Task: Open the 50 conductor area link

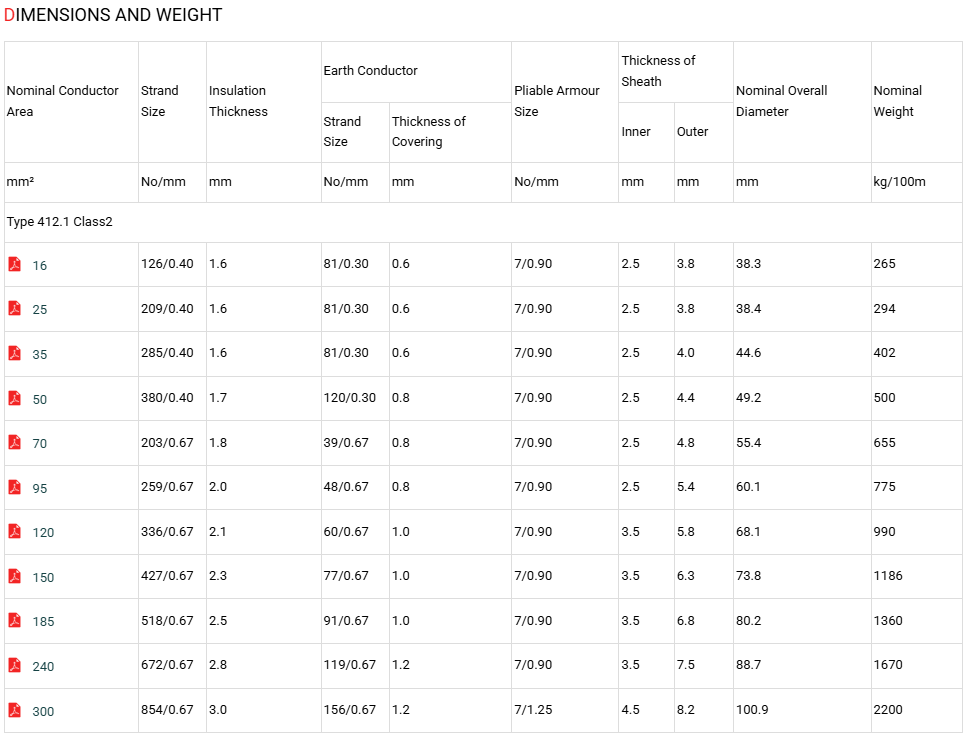Action: coord(40,399)
